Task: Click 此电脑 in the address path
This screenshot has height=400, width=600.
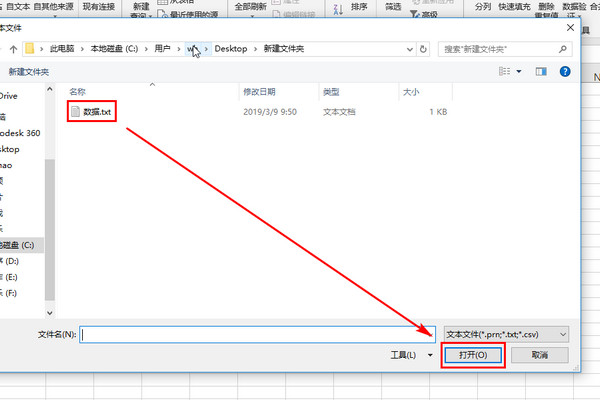Action: coord(62,49)
